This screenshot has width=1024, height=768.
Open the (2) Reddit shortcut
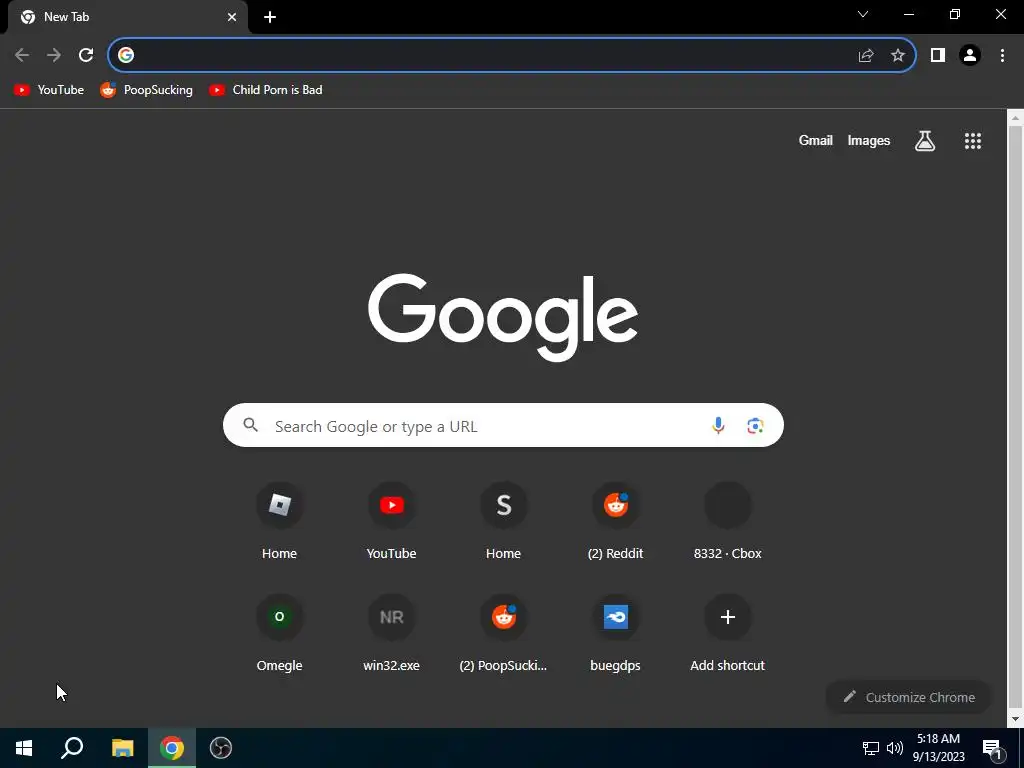(x=616, y=521)
